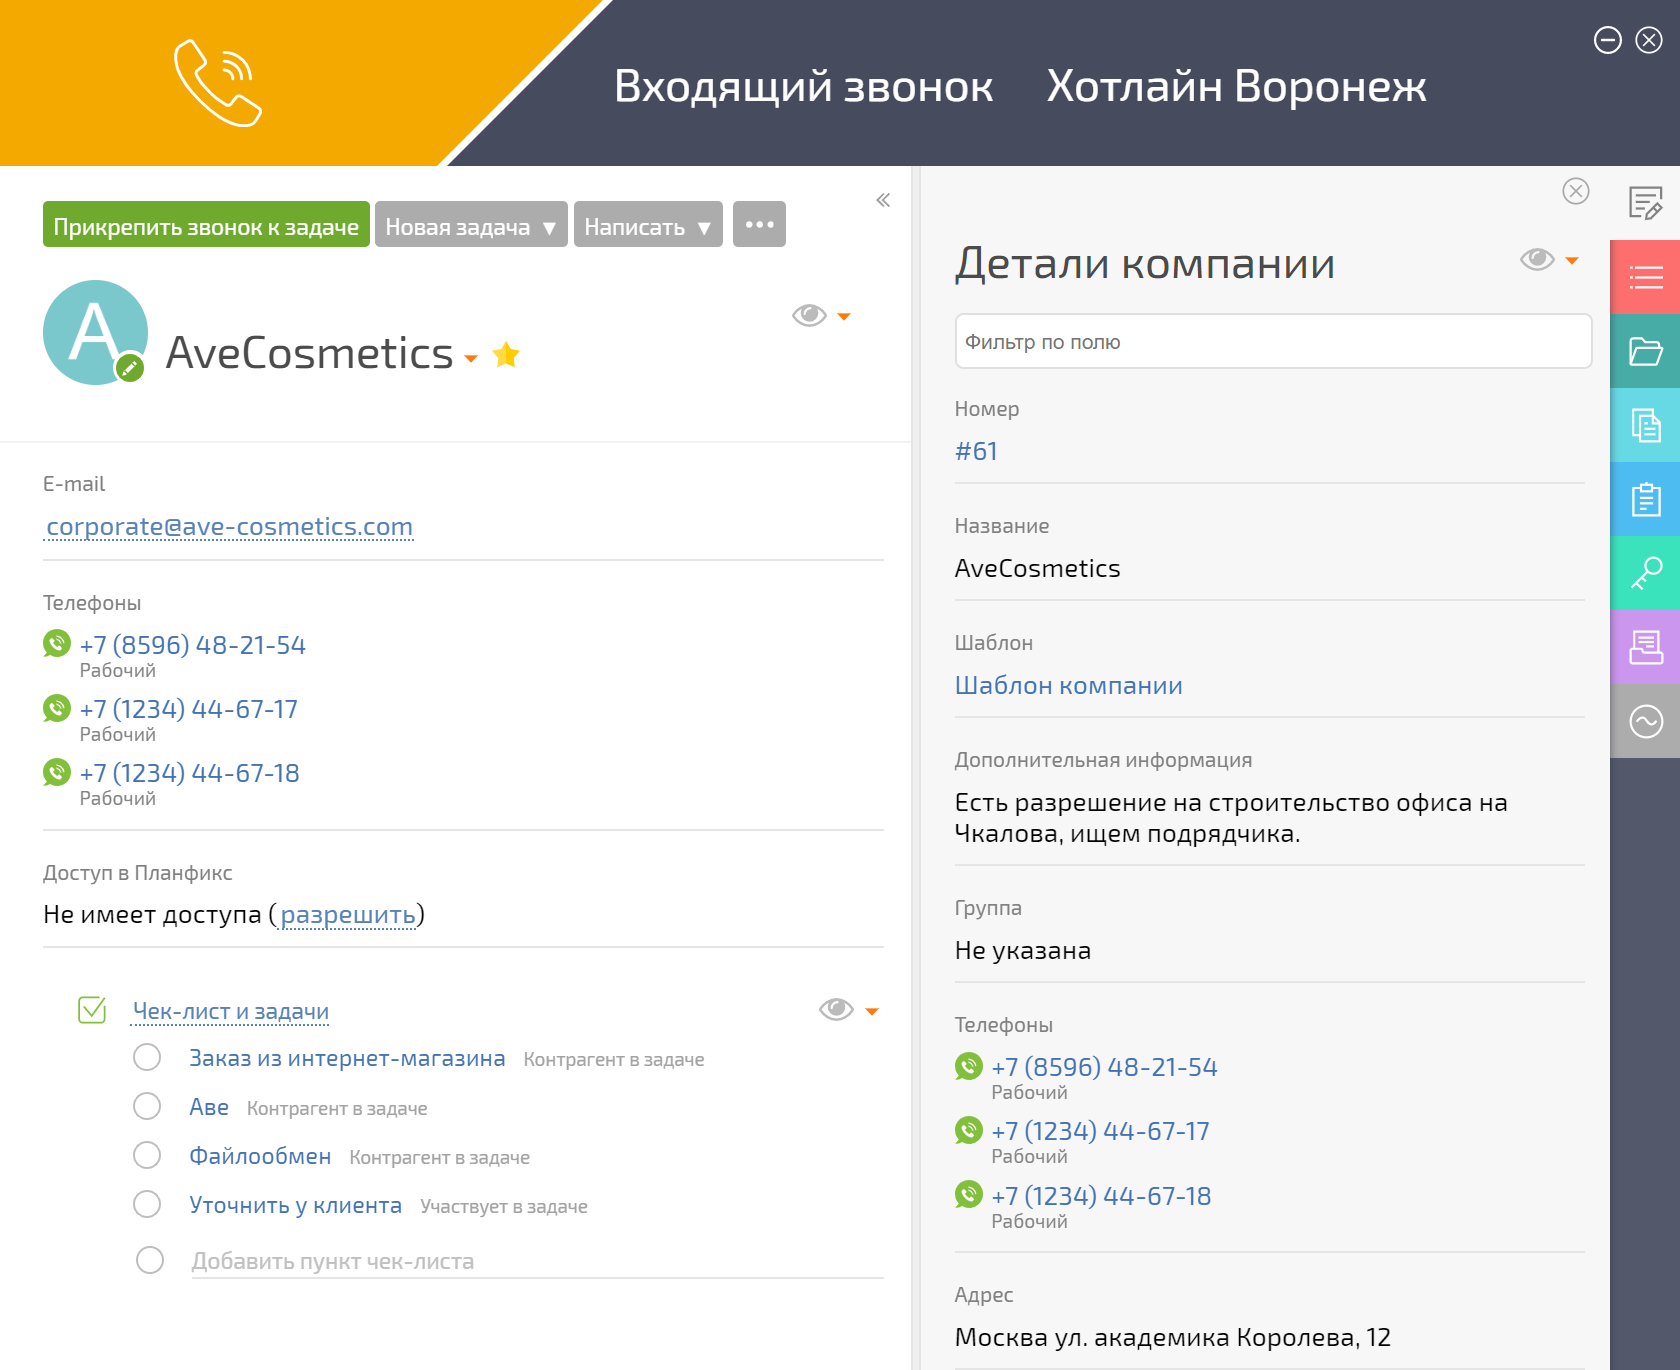Check the Заказ из интернет-магазина checklist circle
The height and width of the screenshot is (1370, 1680).
pos(147,1057)
